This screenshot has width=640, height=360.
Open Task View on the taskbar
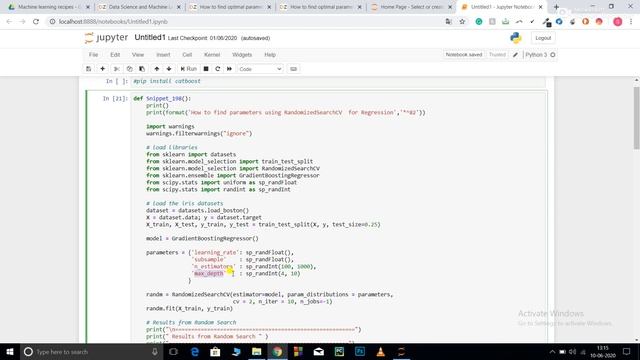coord(173,351)
